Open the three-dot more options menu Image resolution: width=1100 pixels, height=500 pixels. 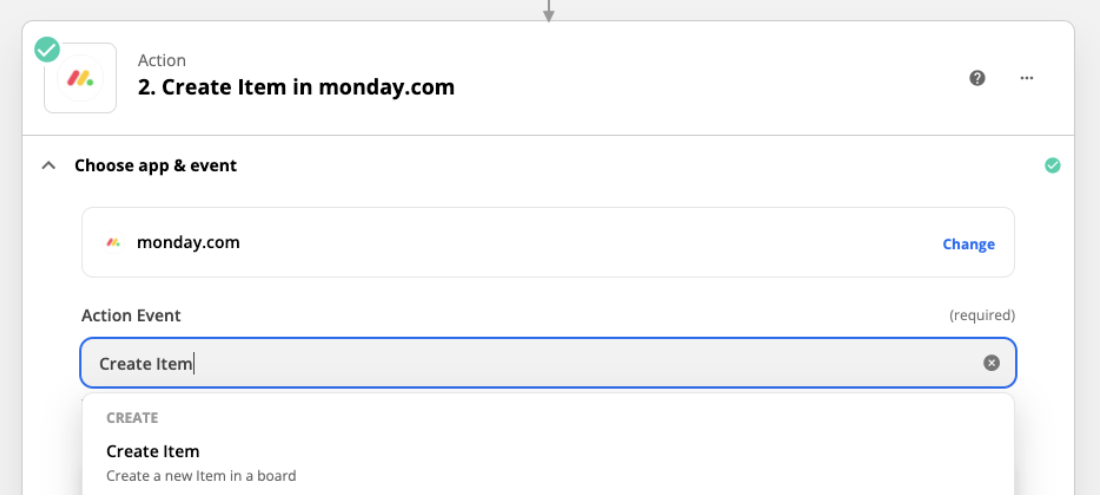click(1026, 78)
